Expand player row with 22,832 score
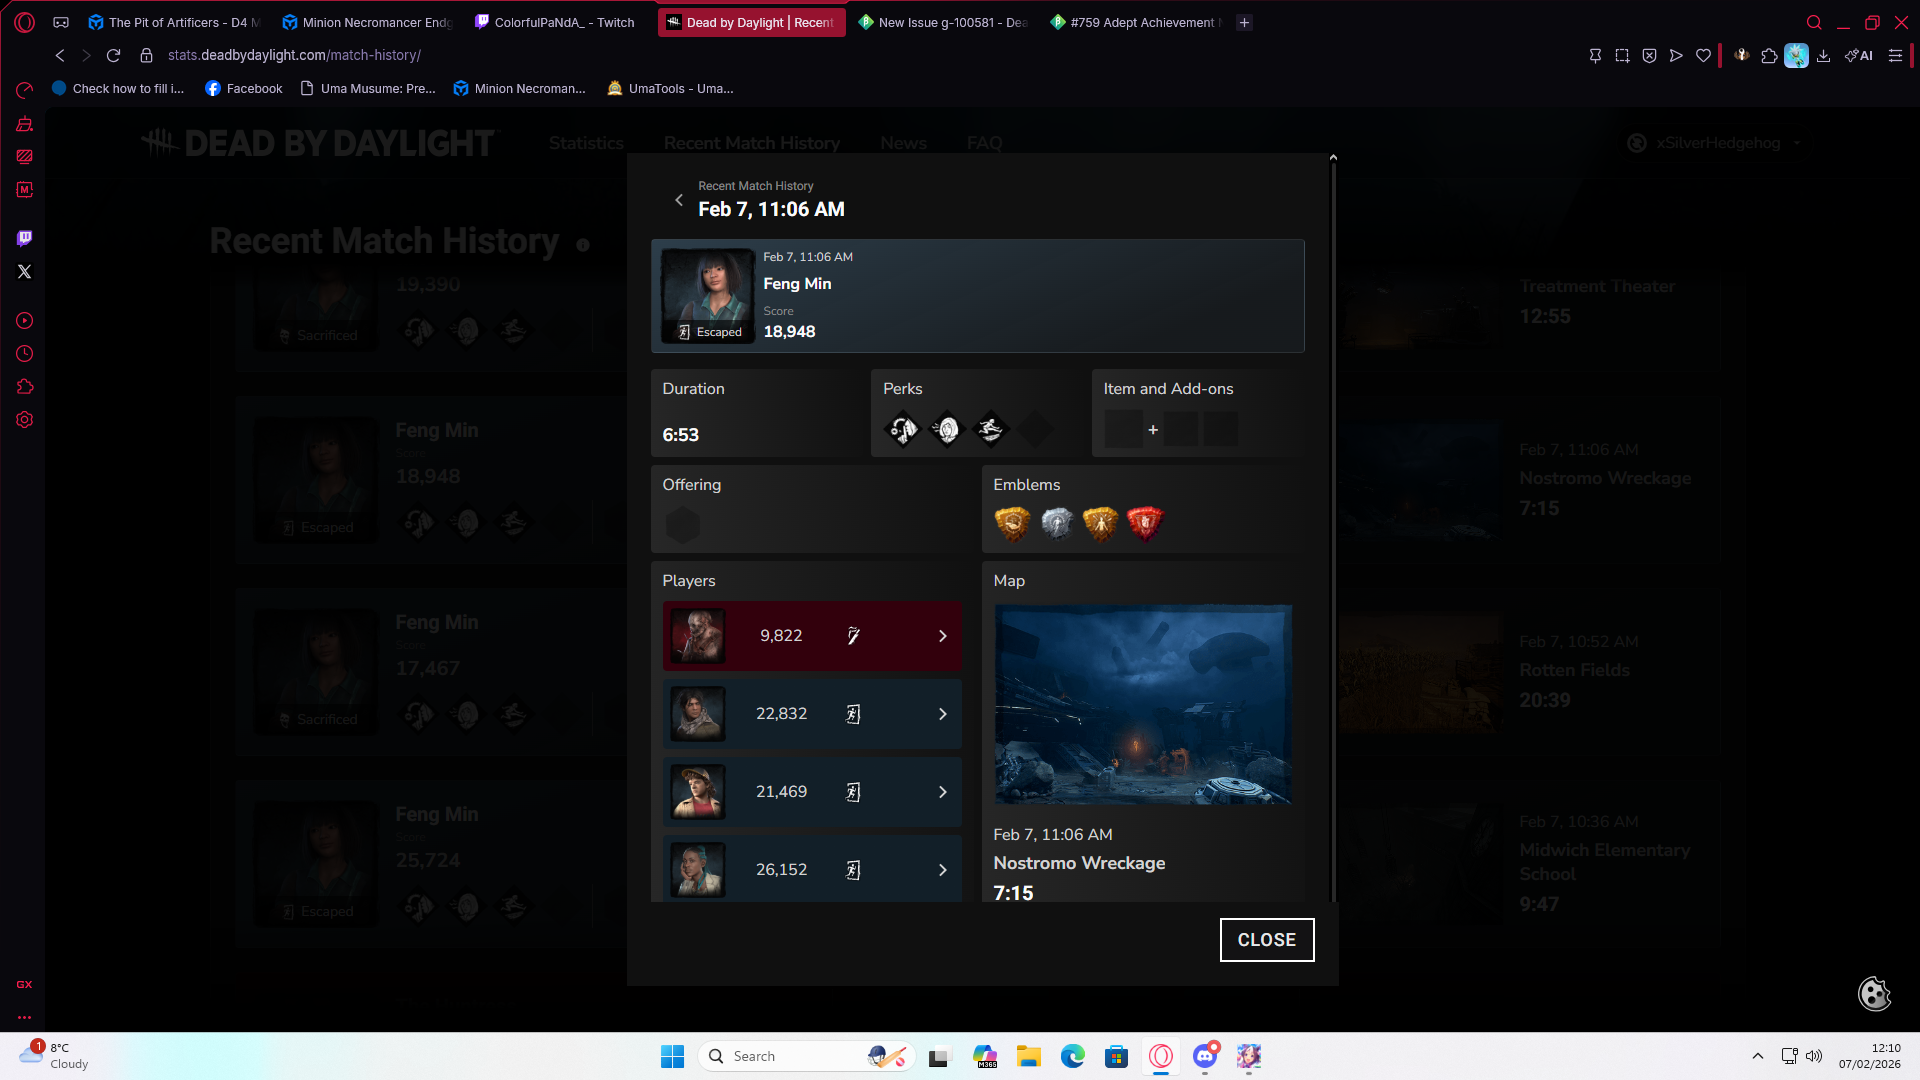This screenshot has width=1920, height=1080. (x=942, y=714)
